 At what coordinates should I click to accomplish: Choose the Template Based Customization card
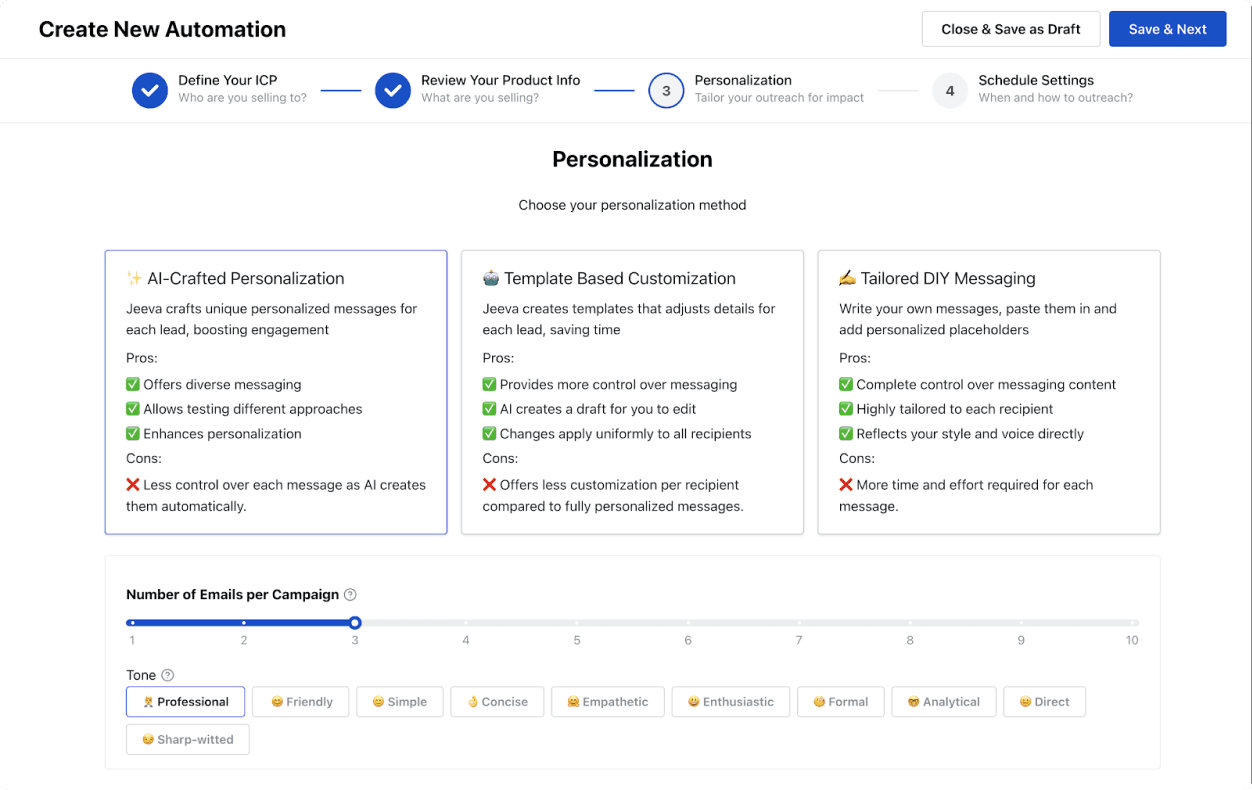pyautogui.click(x=632, y=392)
